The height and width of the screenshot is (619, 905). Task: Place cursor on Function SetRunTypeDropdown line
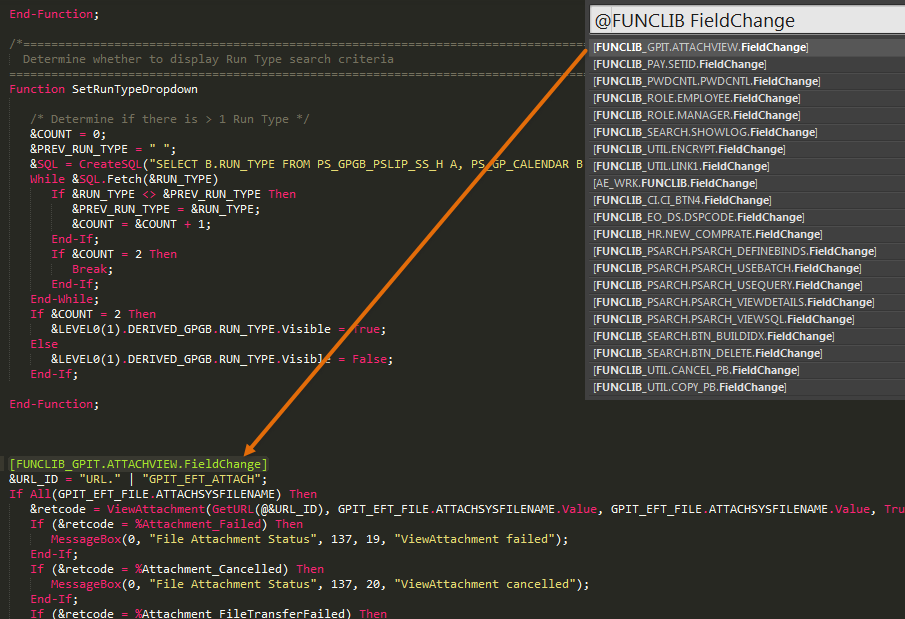pyautogui.click(x=103, y=89)
